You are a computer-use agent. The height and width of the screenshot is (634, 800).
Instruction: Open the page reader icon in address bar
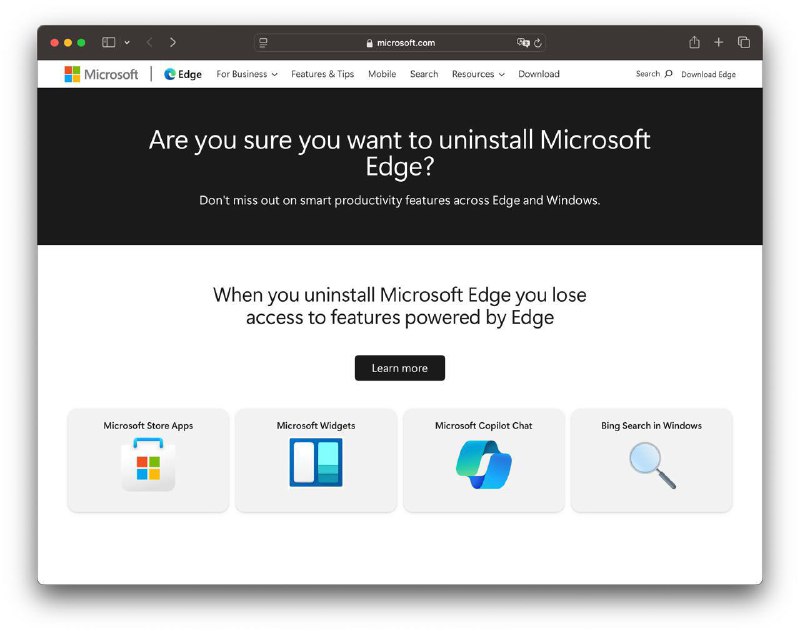click(x=263, y=43)
